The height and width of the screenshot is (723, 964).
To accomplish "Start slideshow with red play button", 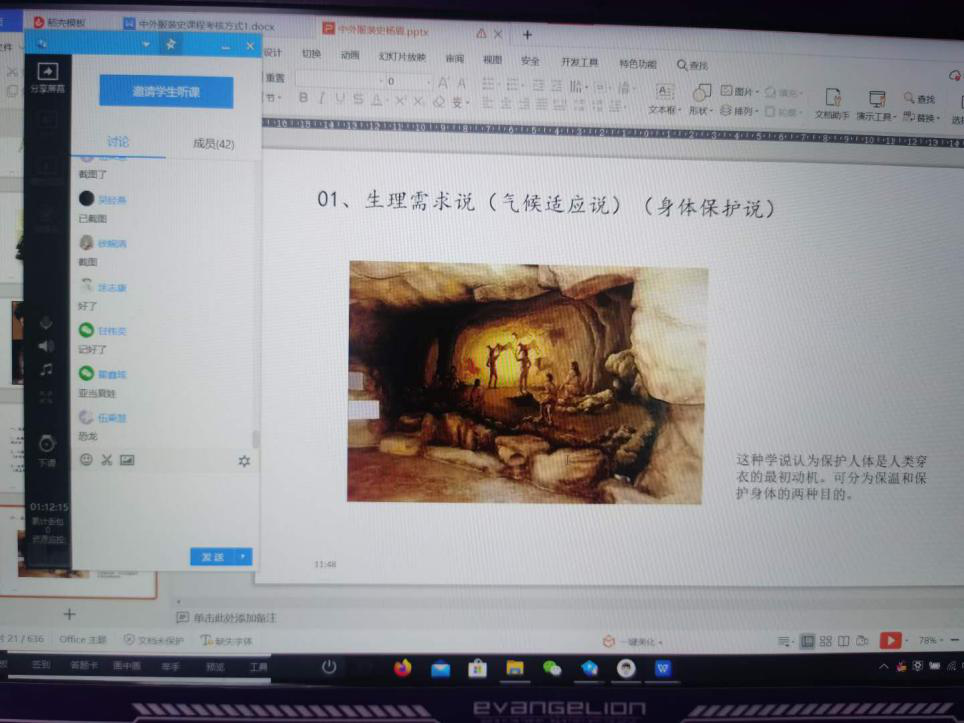I will (x=890, y=640).
